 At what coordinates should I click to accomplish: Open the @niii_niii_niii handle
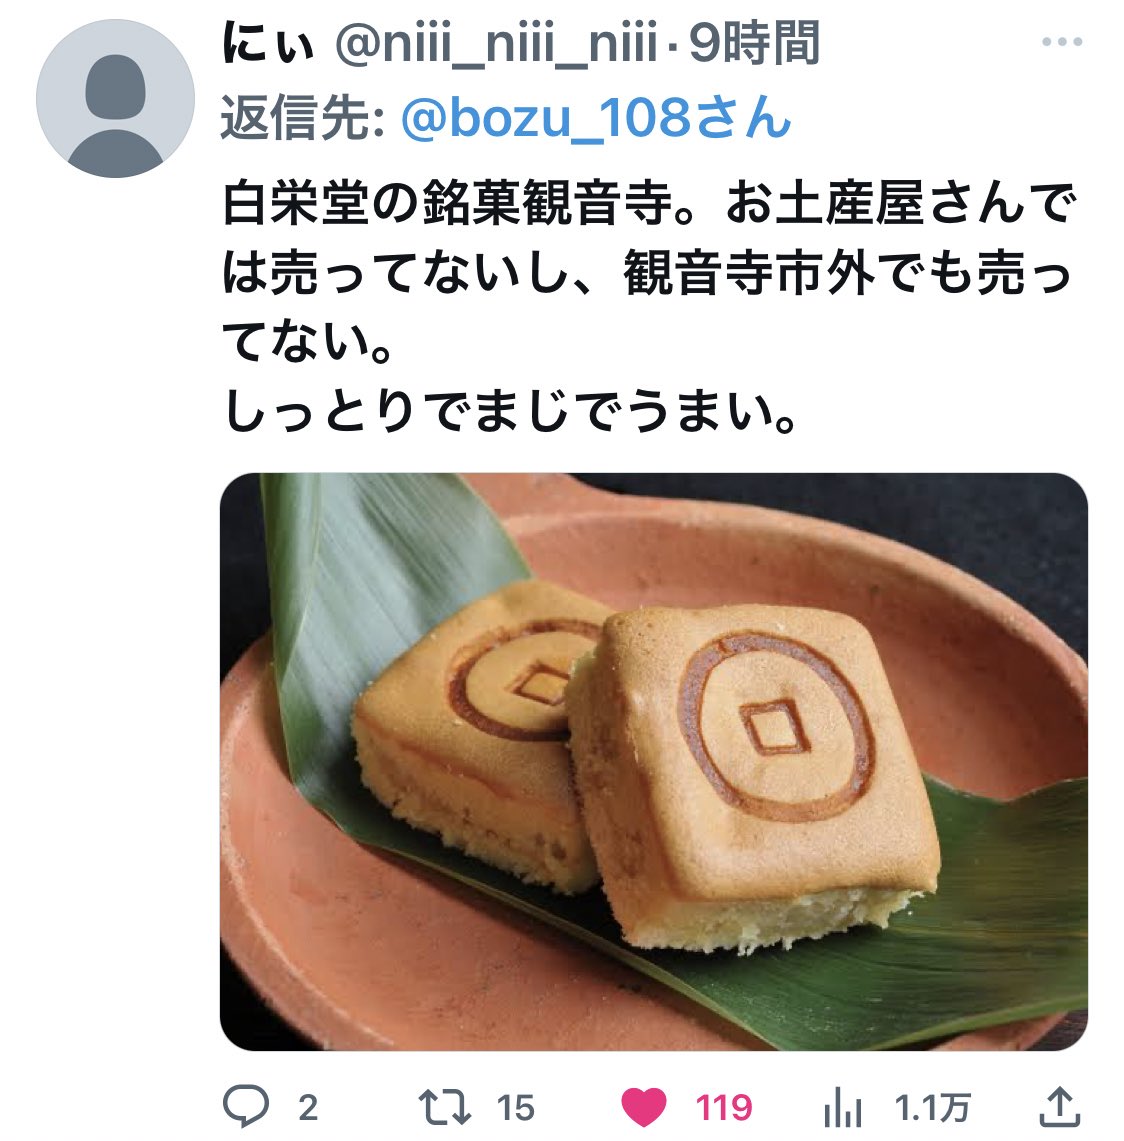(x=496, y=44)
